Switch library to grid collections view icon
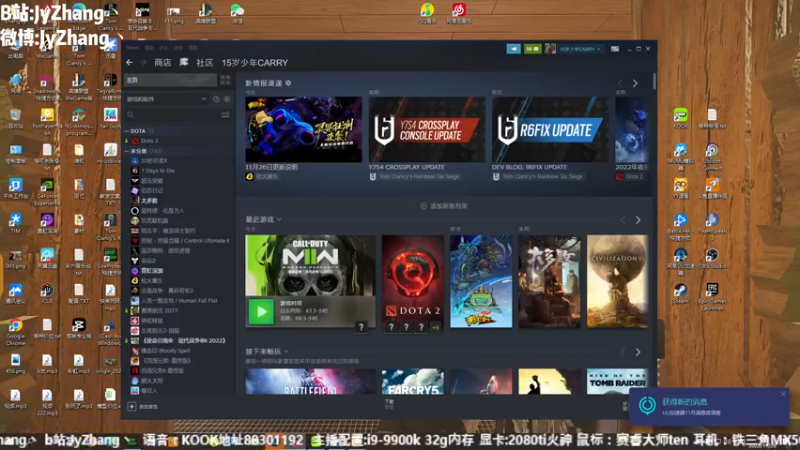Viewport: 800px width, 450px height. tap(225, 80)
